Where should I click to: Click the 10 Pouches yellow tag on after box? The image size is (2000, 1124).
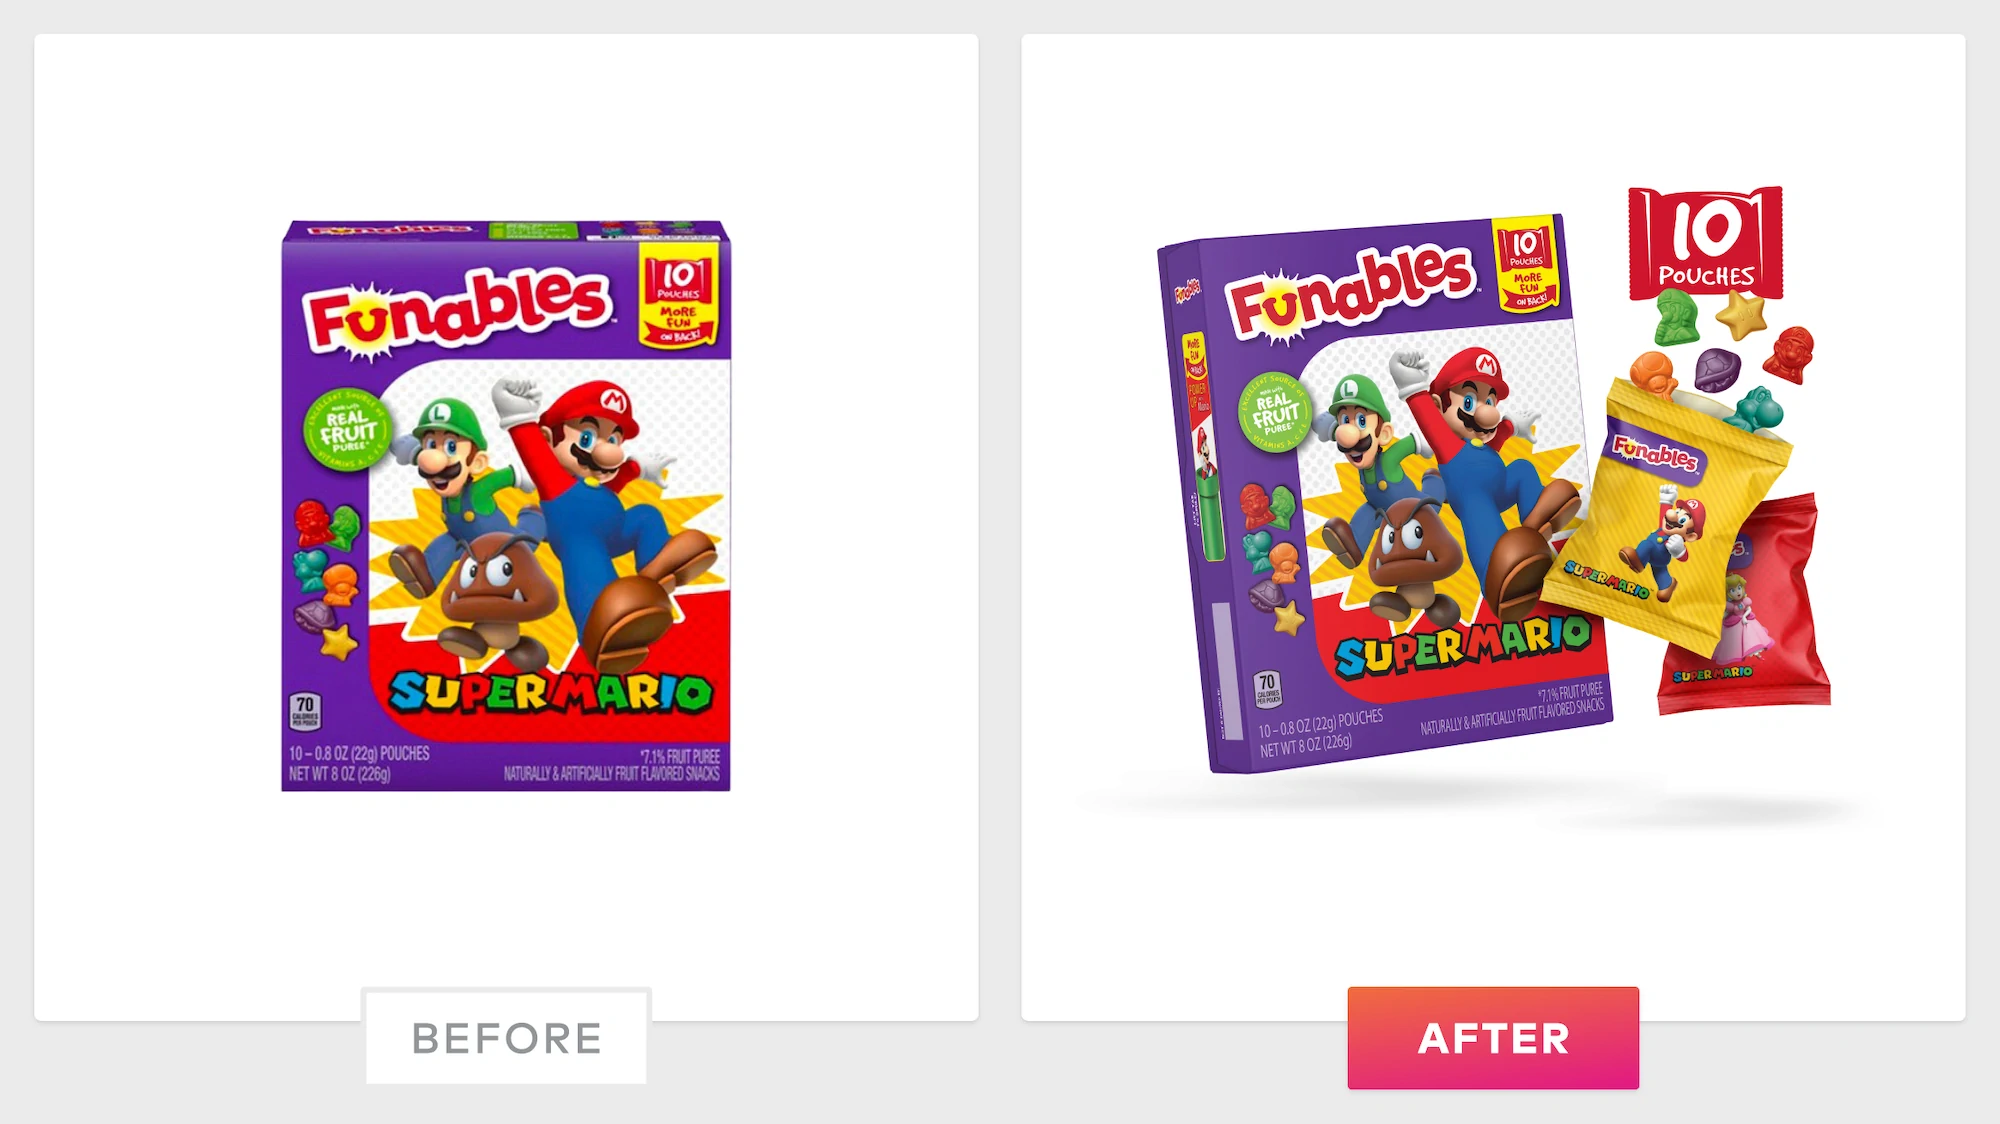click(x=1526, y=265)
